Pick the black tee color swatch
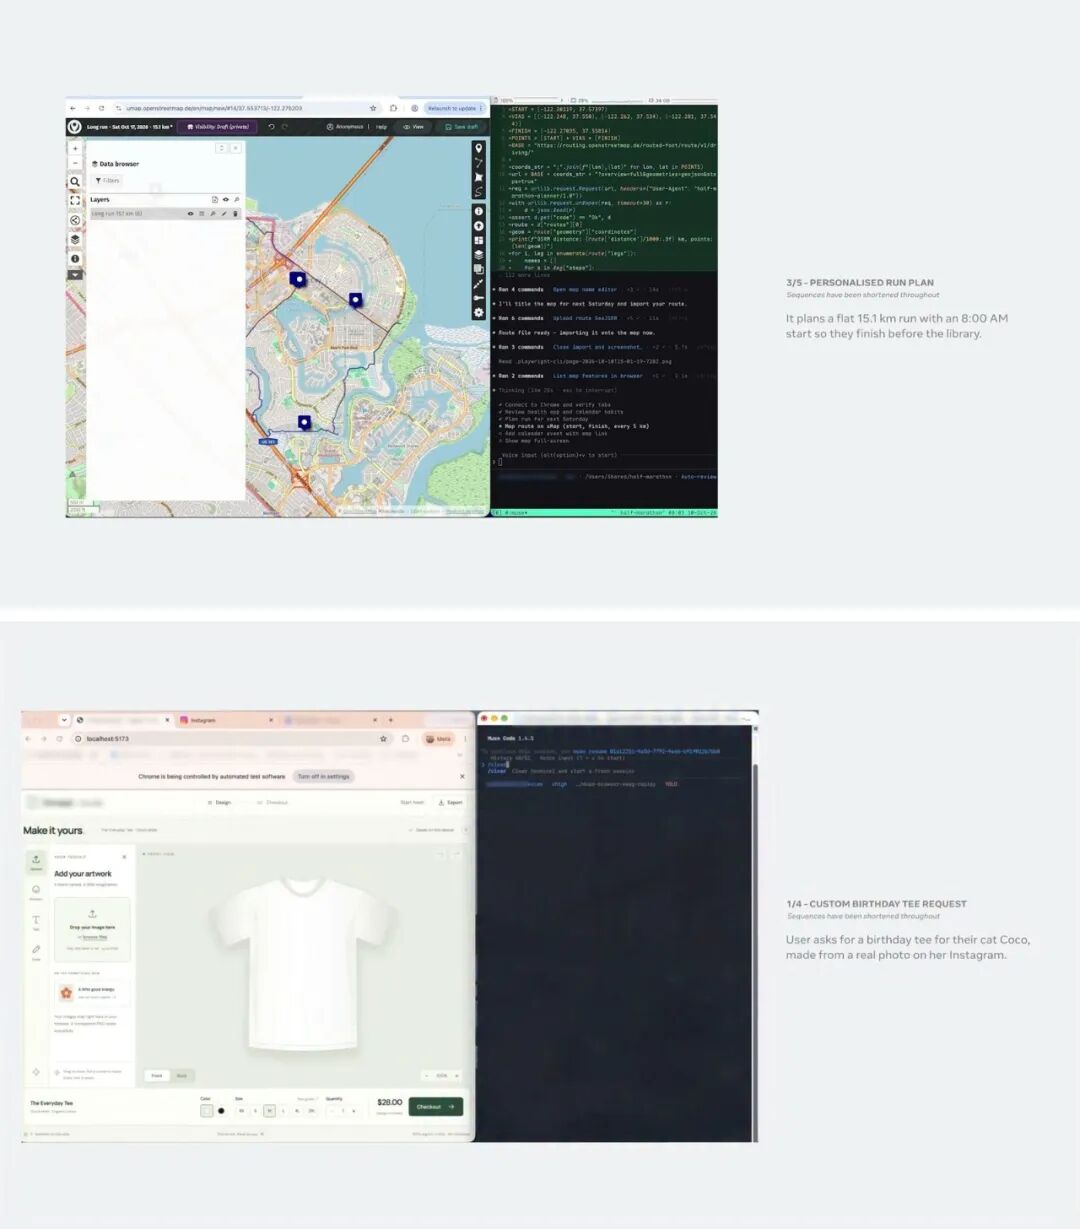 coord(221,1111)
